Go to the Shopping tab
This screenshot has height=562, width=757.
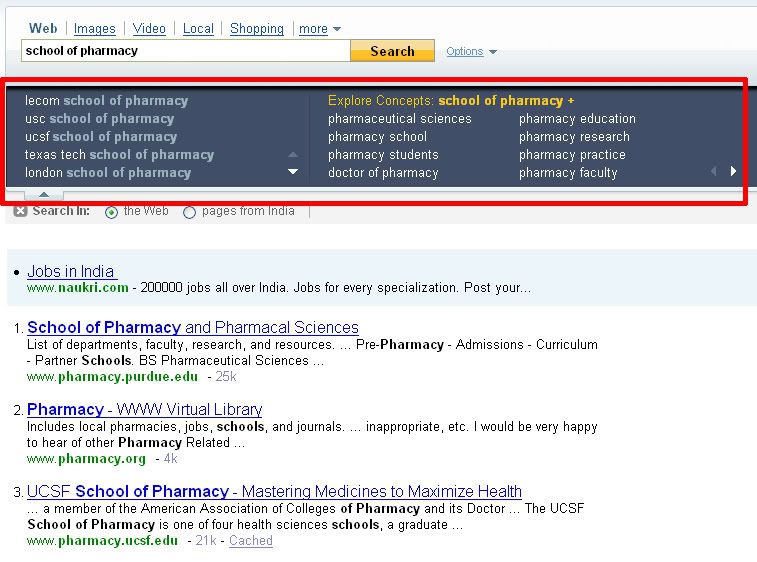point(257,28)
